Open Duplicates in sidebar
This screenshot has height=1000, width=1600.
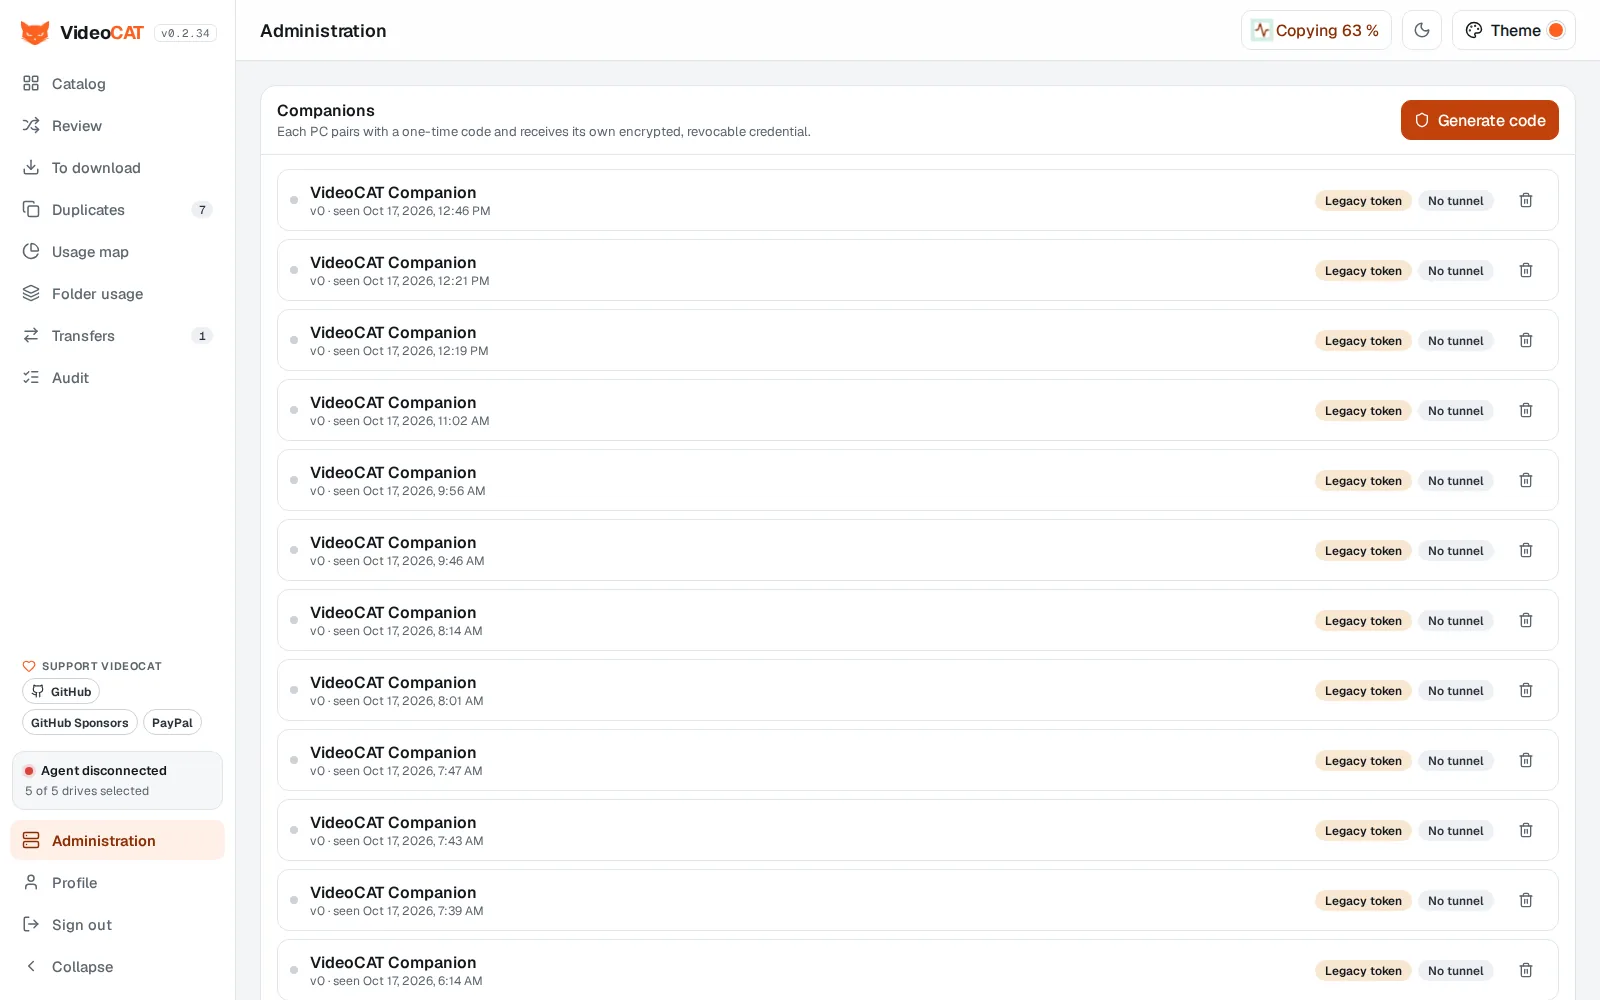click(117, 210)
